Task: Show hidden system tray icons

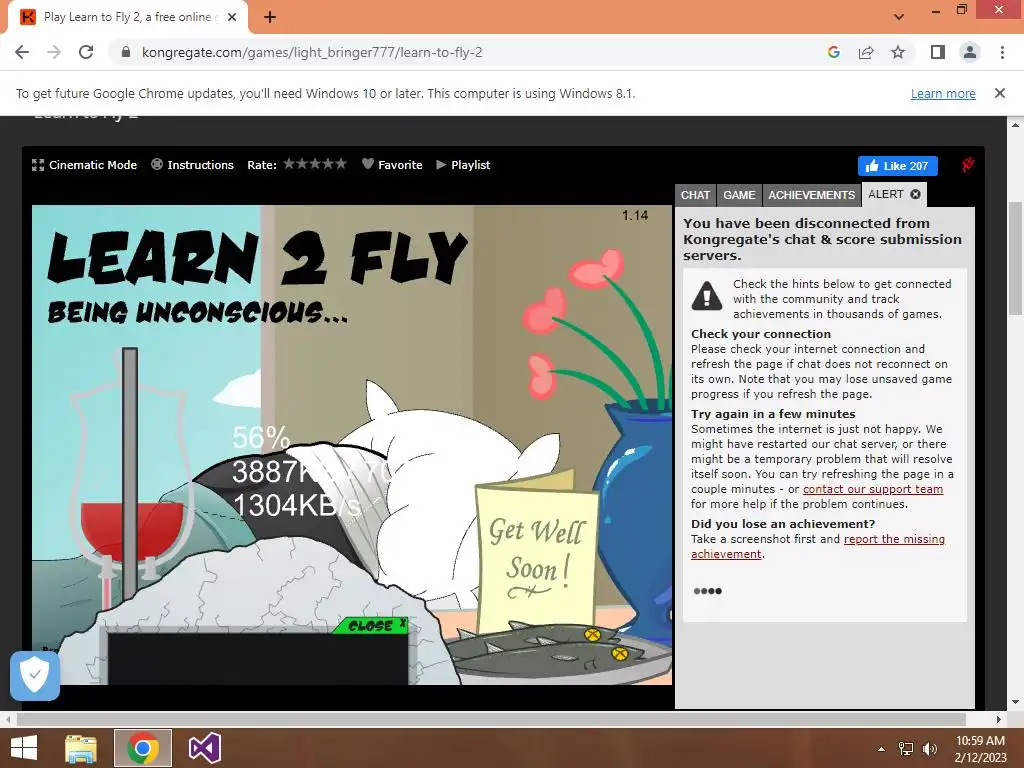Action: point(881,749)
